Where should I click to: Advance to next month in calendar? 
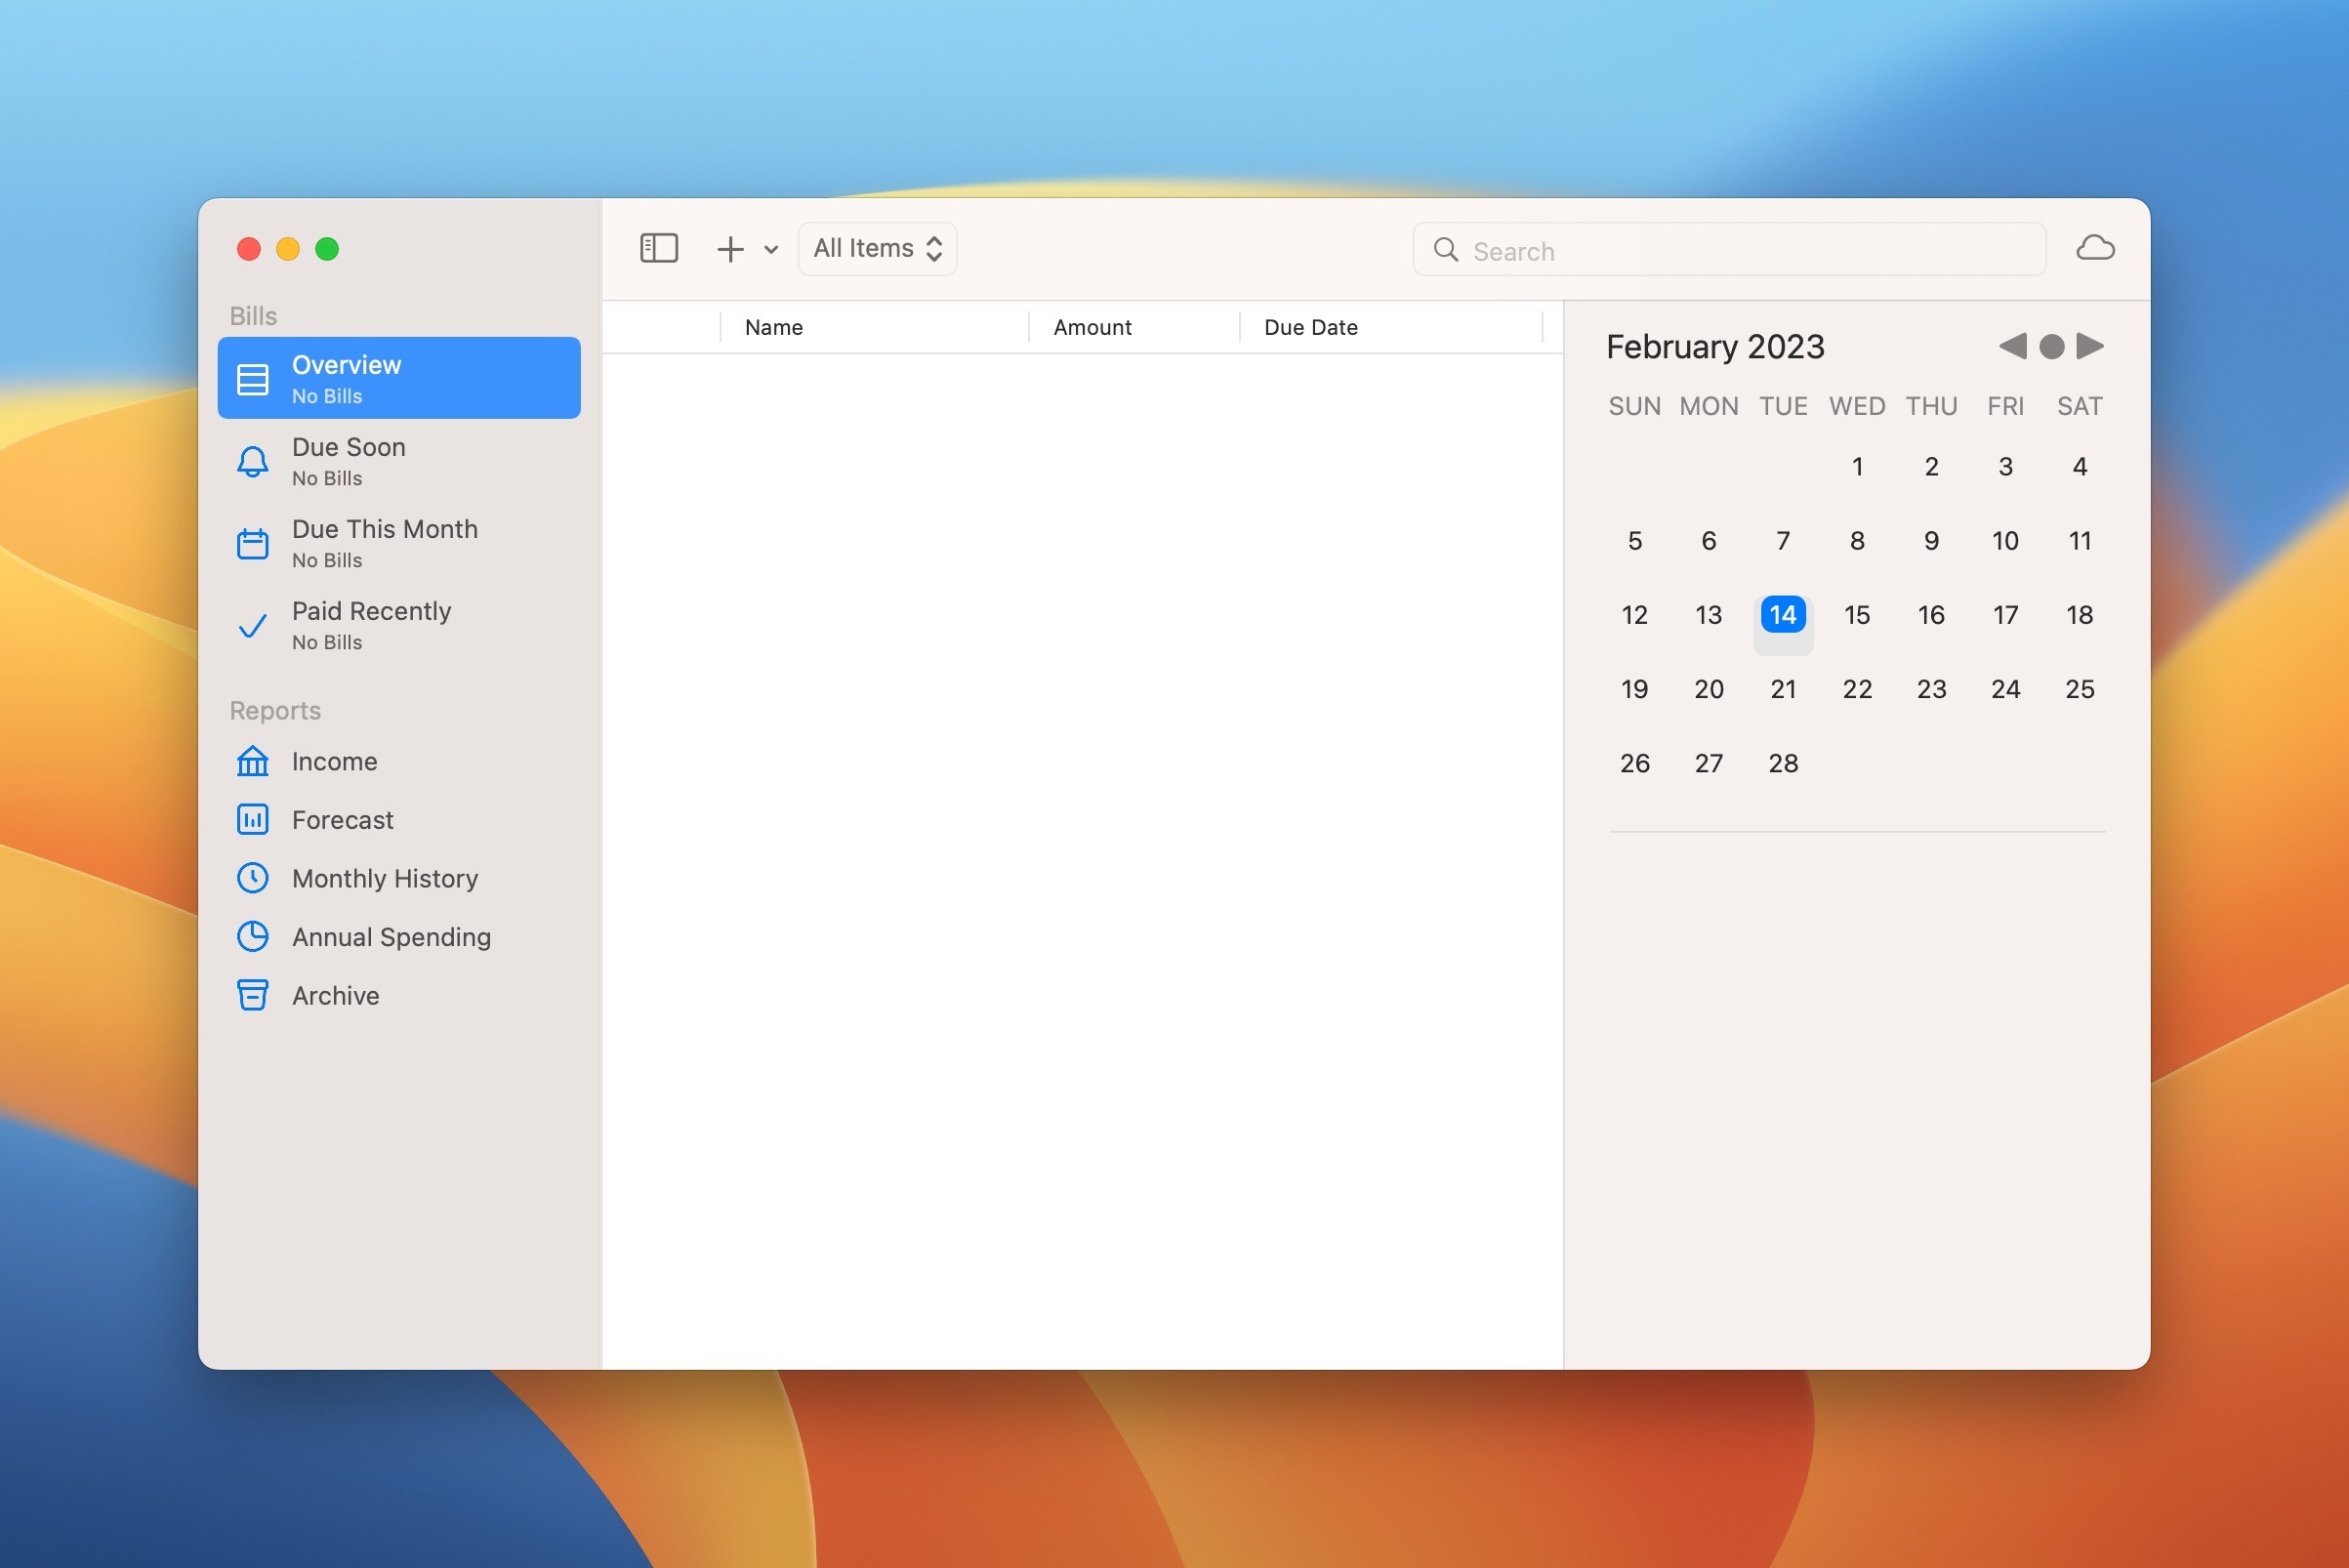pos(2089,346)
